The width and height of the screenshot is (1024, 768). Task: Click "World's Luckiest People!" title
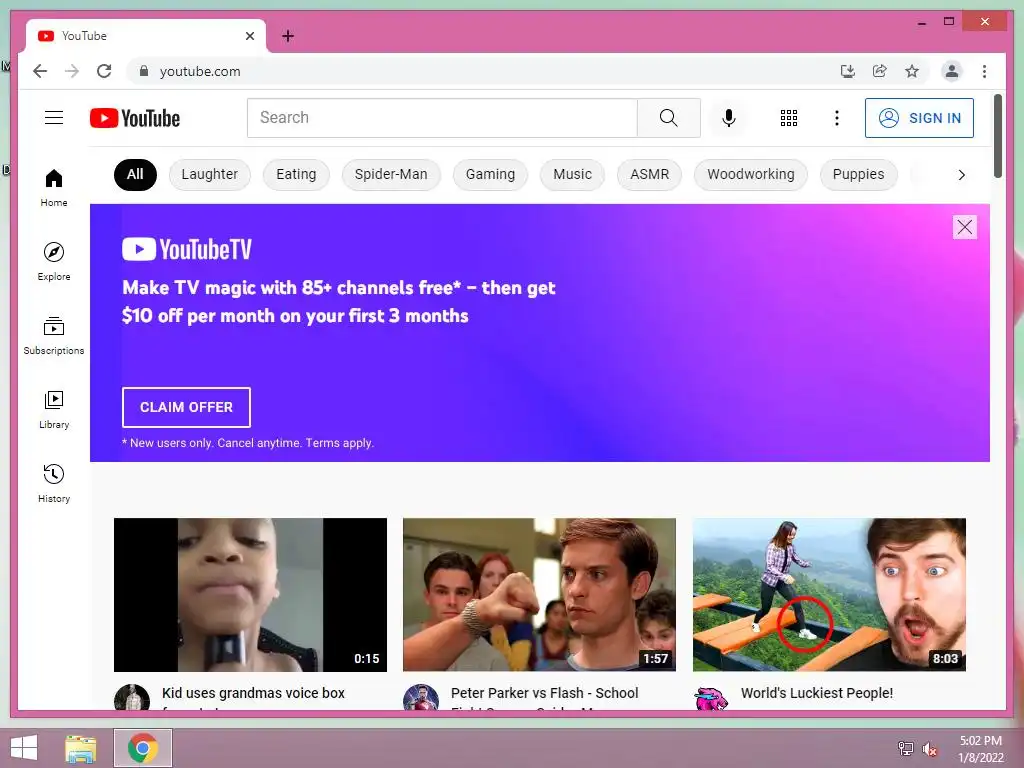pos(817,693)
